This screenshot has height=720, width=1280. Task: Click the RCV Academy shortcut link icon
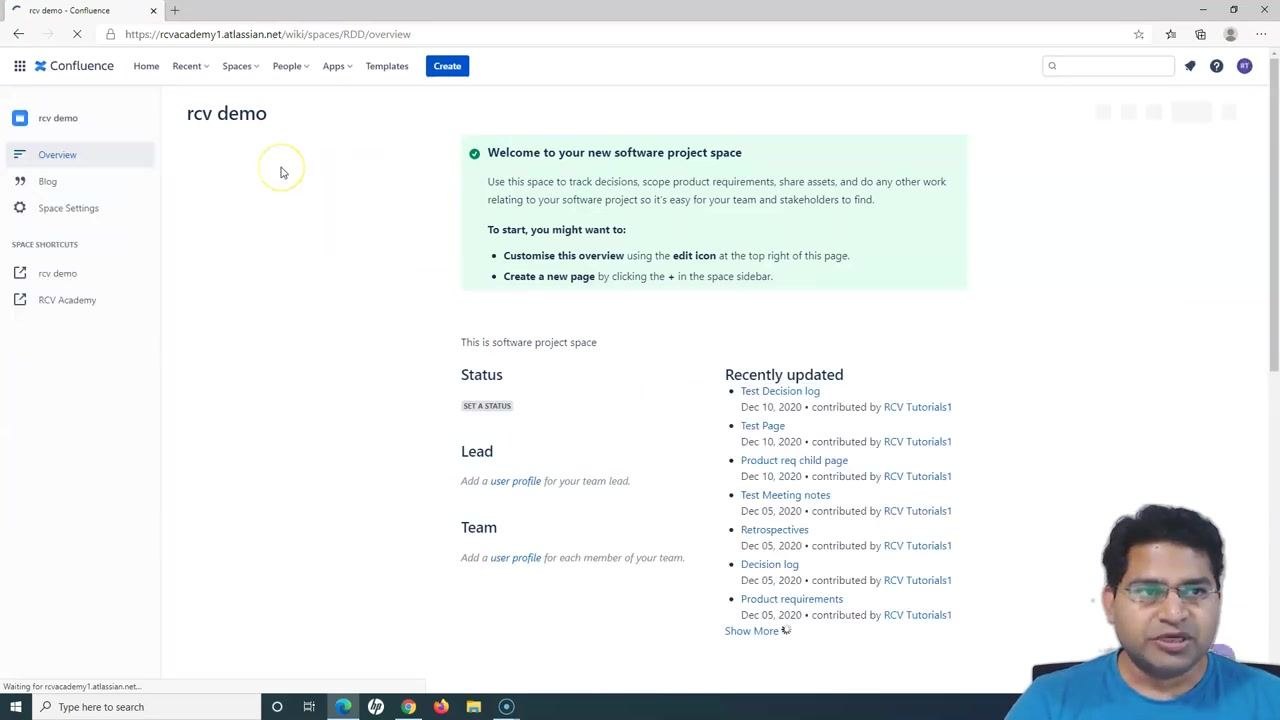pos(19,300)
